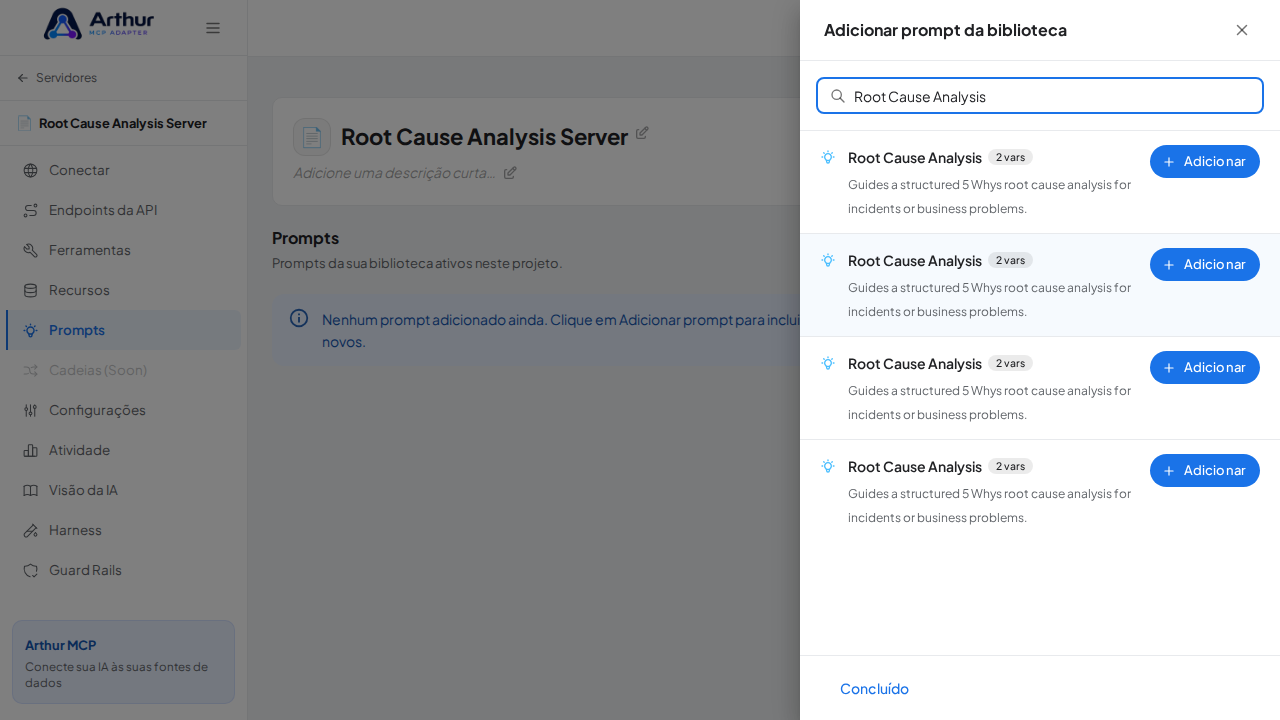1280x720 pixels.
Task: Click the description placeholder 'Adicione uma descrição curta...'
Action: 394,172
